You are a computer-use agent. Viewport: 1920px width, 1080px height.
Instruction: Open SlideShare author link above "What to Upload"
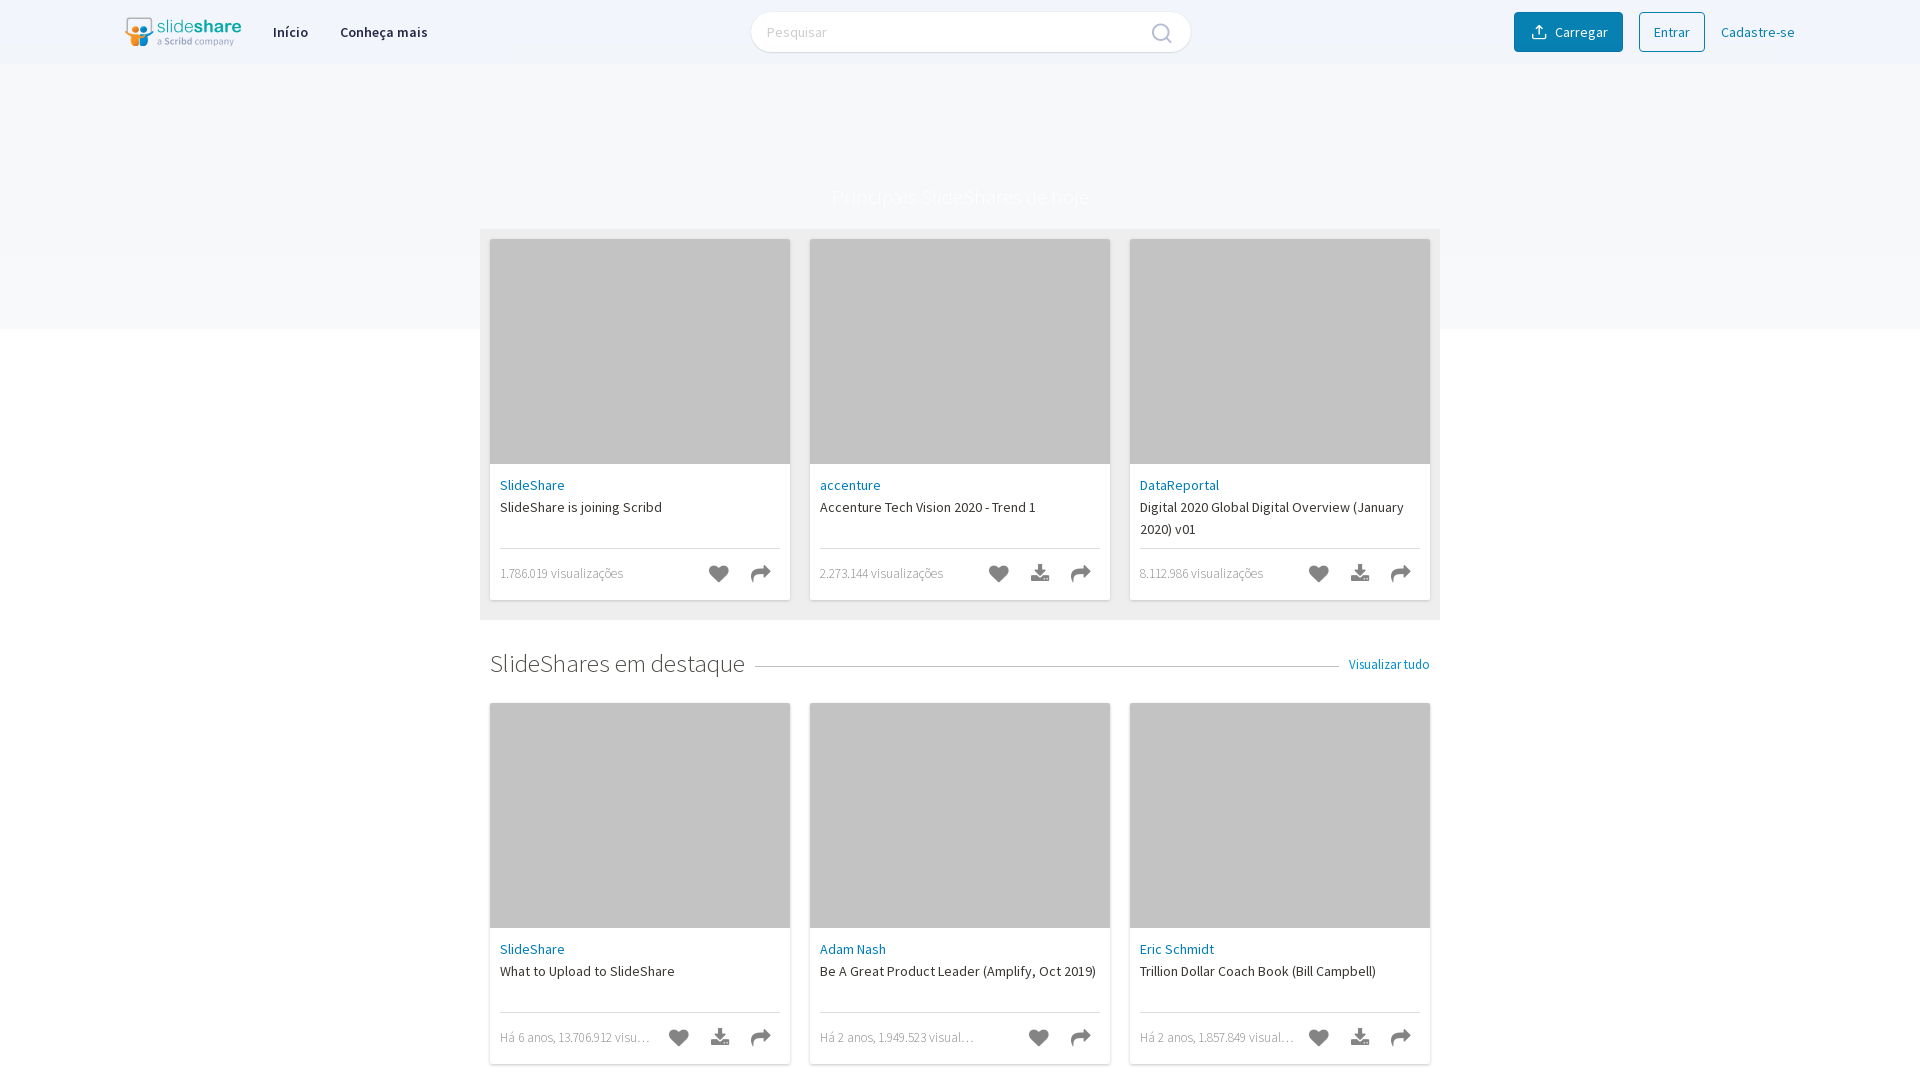(x=532, y=949)
